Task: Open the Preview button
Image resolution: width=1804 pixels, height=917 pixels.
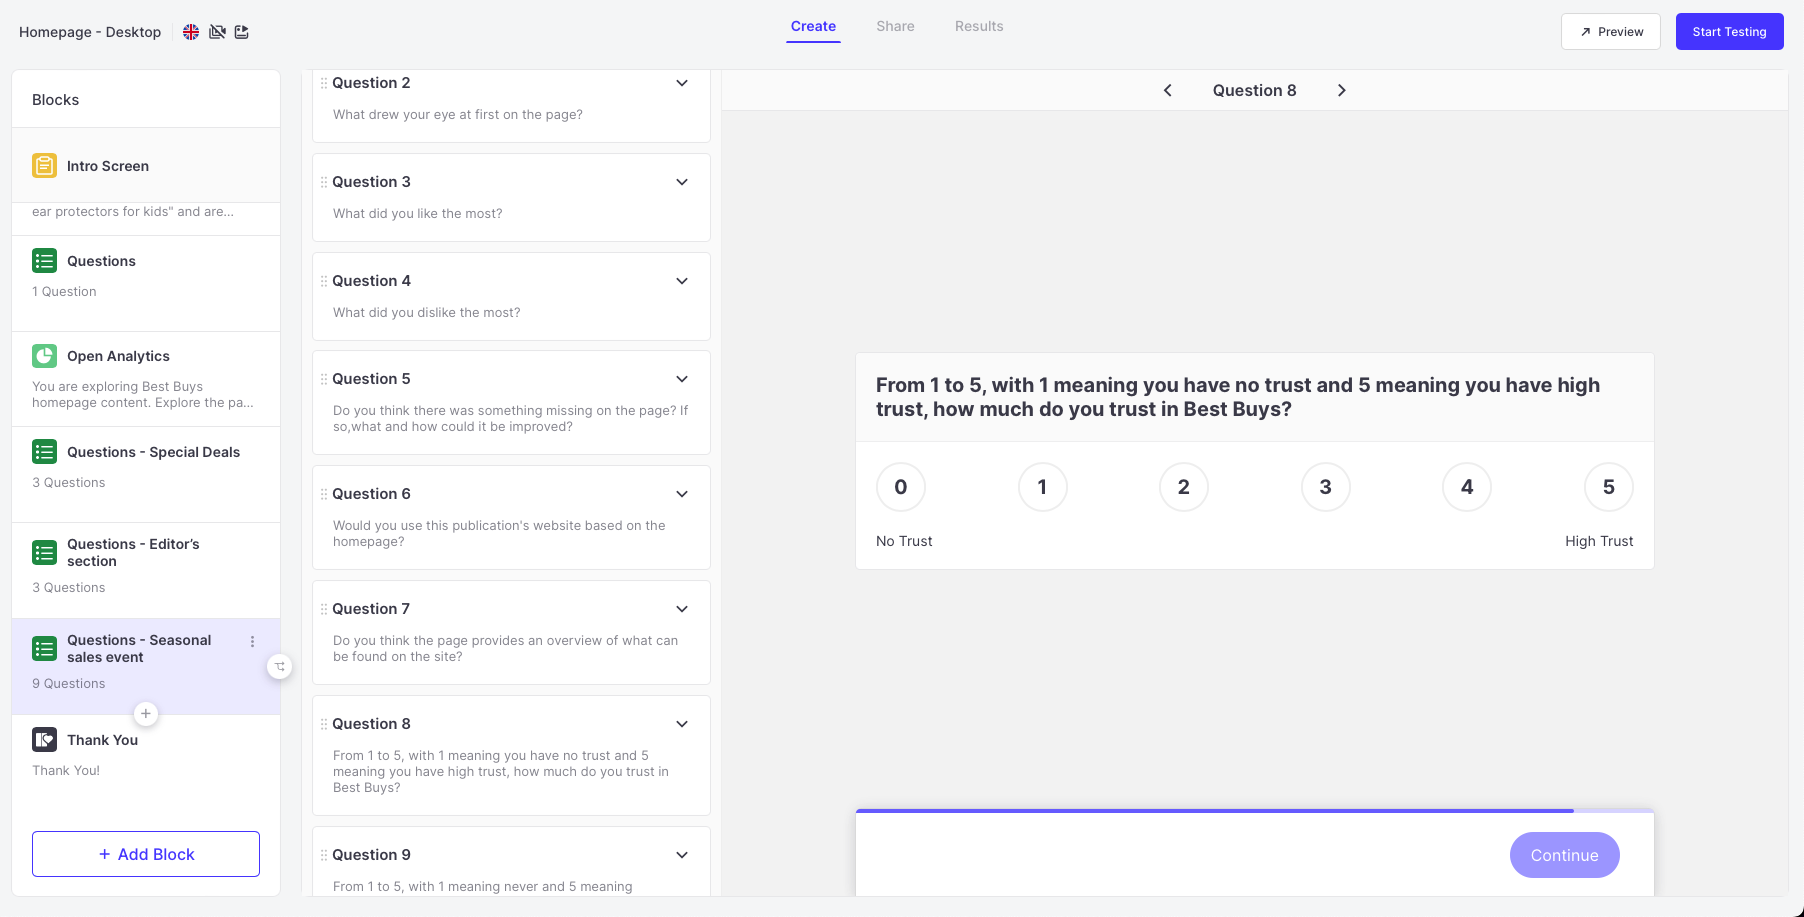Action: [1611, 32]
